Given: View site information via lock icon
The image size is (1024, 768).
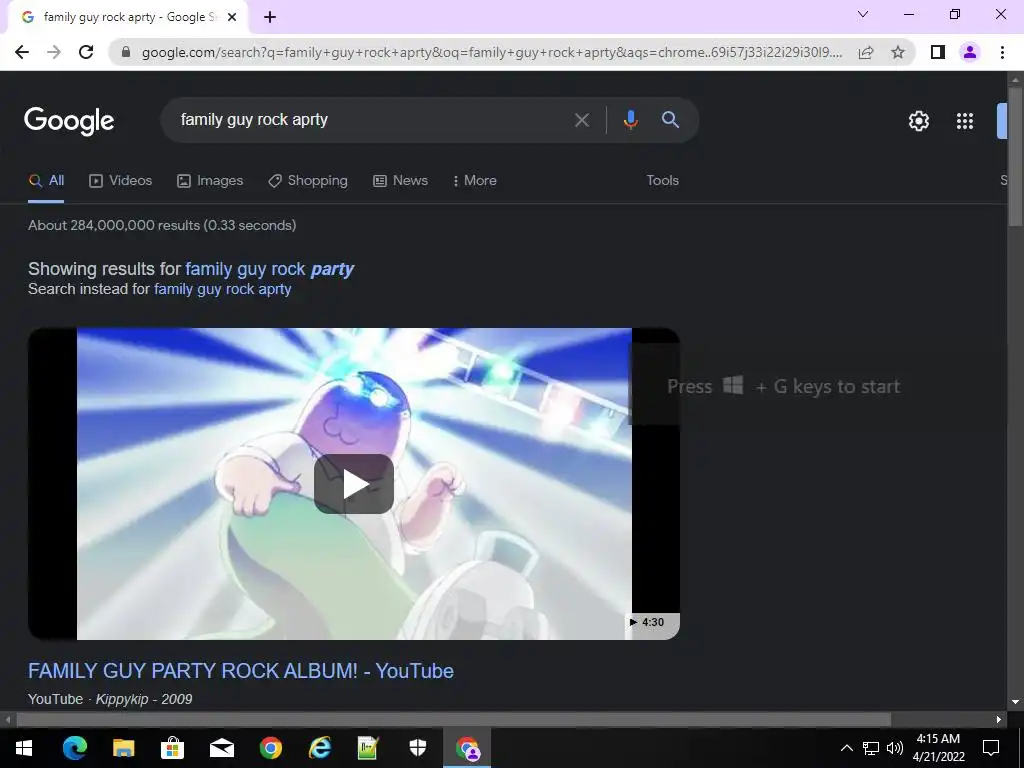Looking at the screenshot, I should 126,52.
